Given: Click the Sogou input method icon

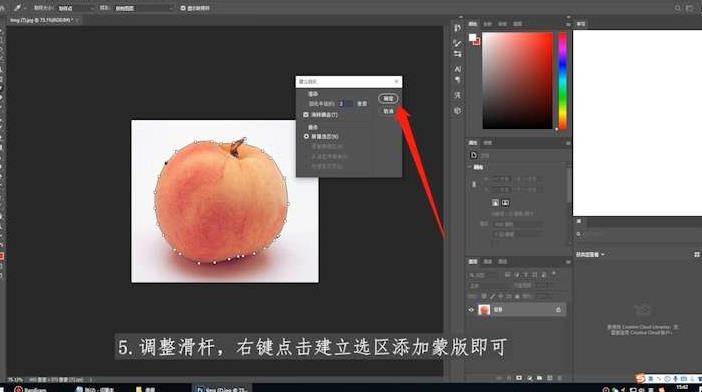Looking at the screenshot, I should (x=641, y=379).
